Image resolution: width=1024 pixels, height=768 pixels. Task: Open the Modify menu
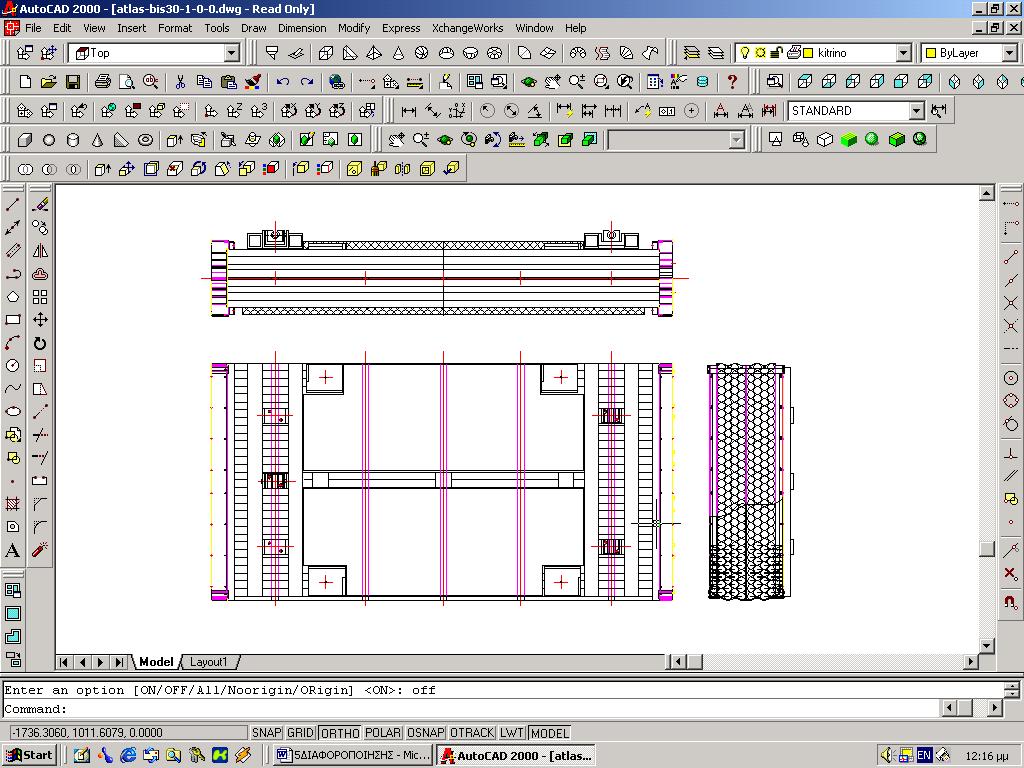(x=354, y=28)
